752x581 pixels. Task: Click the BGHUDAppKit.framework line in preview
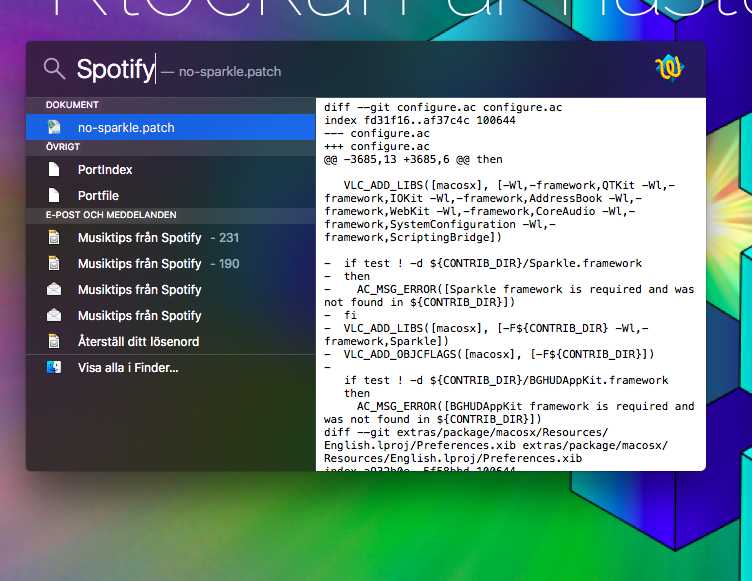pos(506,380)
